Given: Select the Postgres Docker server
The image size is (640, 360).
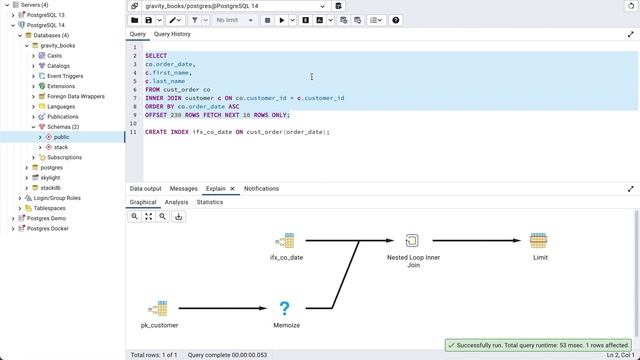Looking at the screenshot, I should (x=48, y=229).
